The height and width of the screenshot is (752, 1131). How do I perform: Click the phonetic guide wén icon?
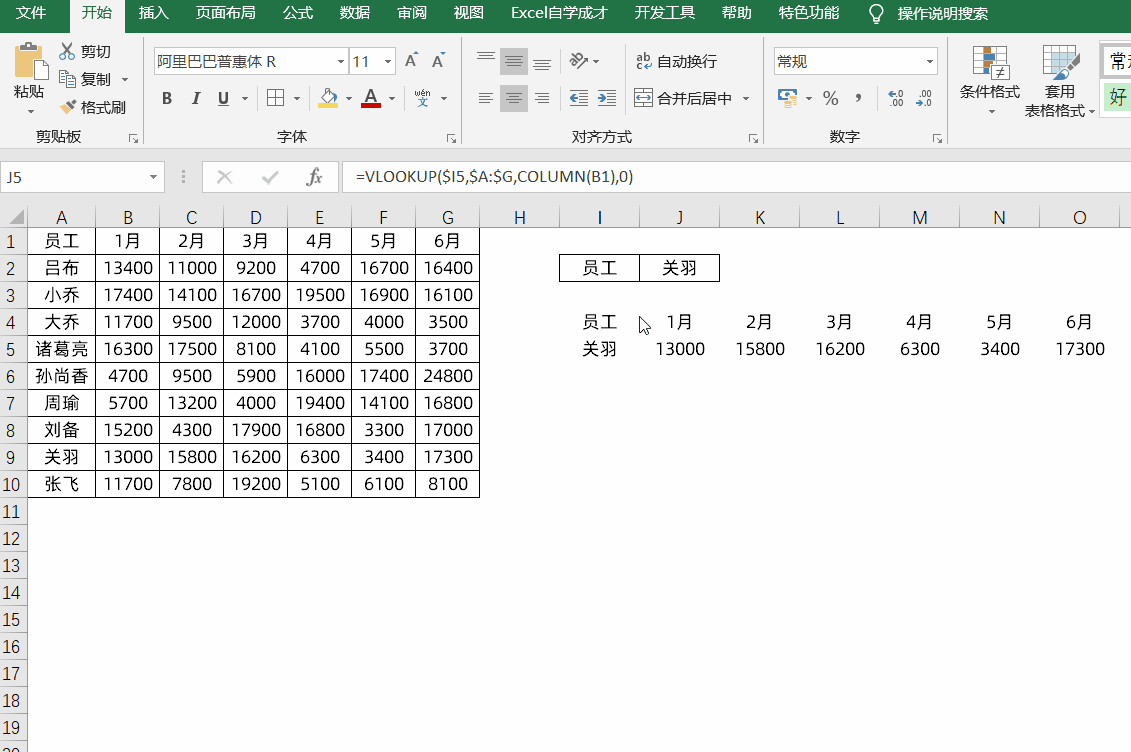(x=423, y=98)
